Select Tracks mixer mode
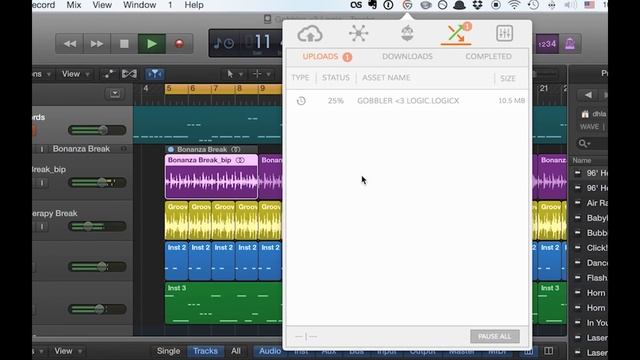 click(x=205, y=351)
